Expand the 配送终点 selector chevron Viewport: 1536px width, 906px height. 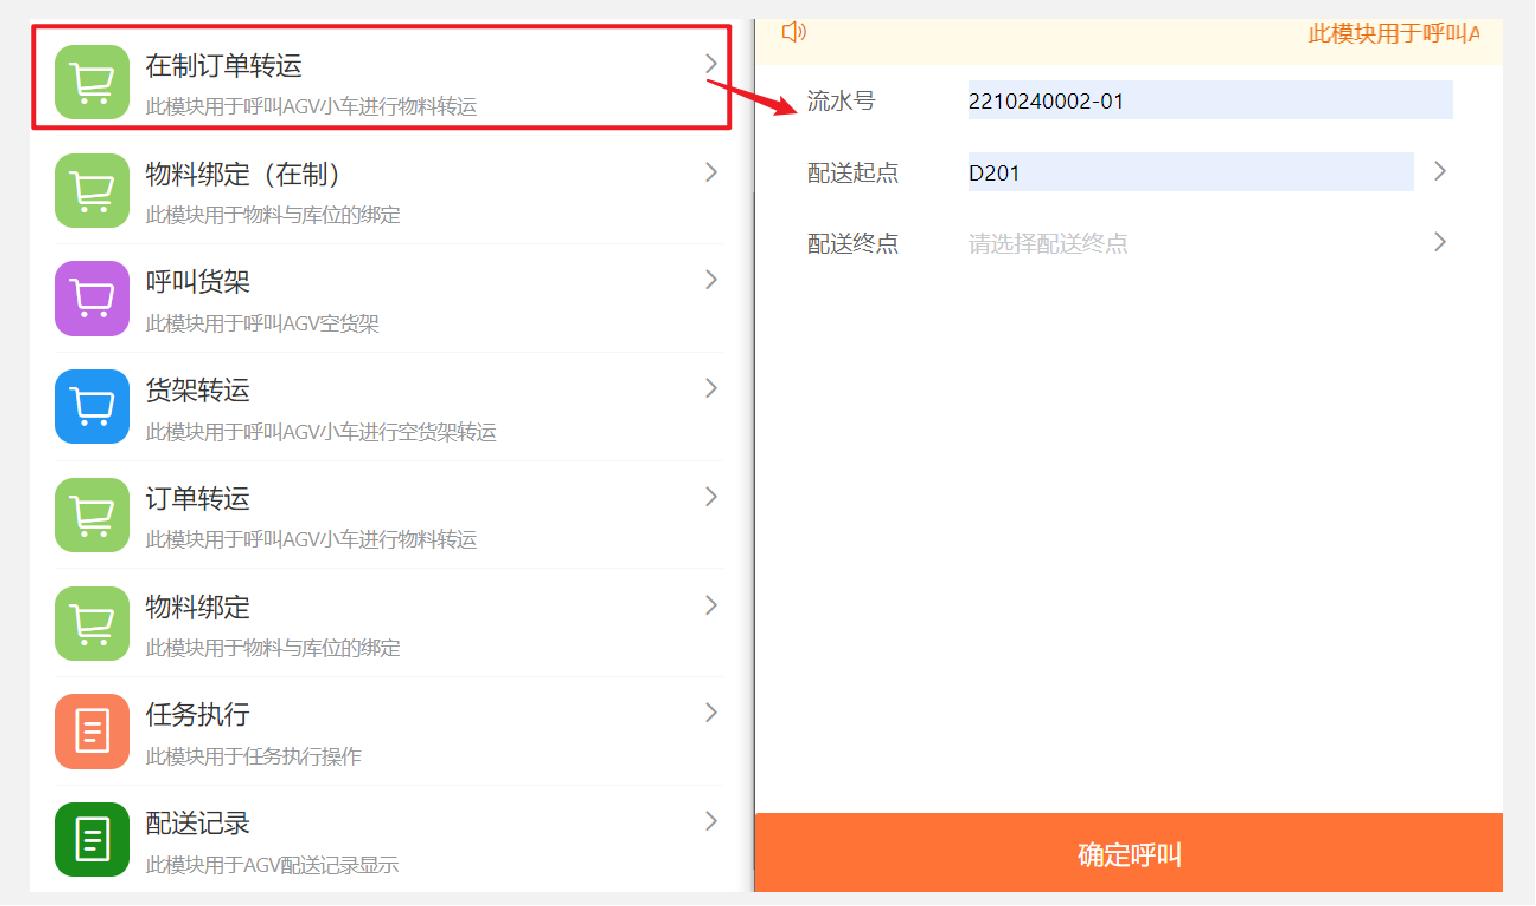pyautogui.click(x=1439, y=241)
